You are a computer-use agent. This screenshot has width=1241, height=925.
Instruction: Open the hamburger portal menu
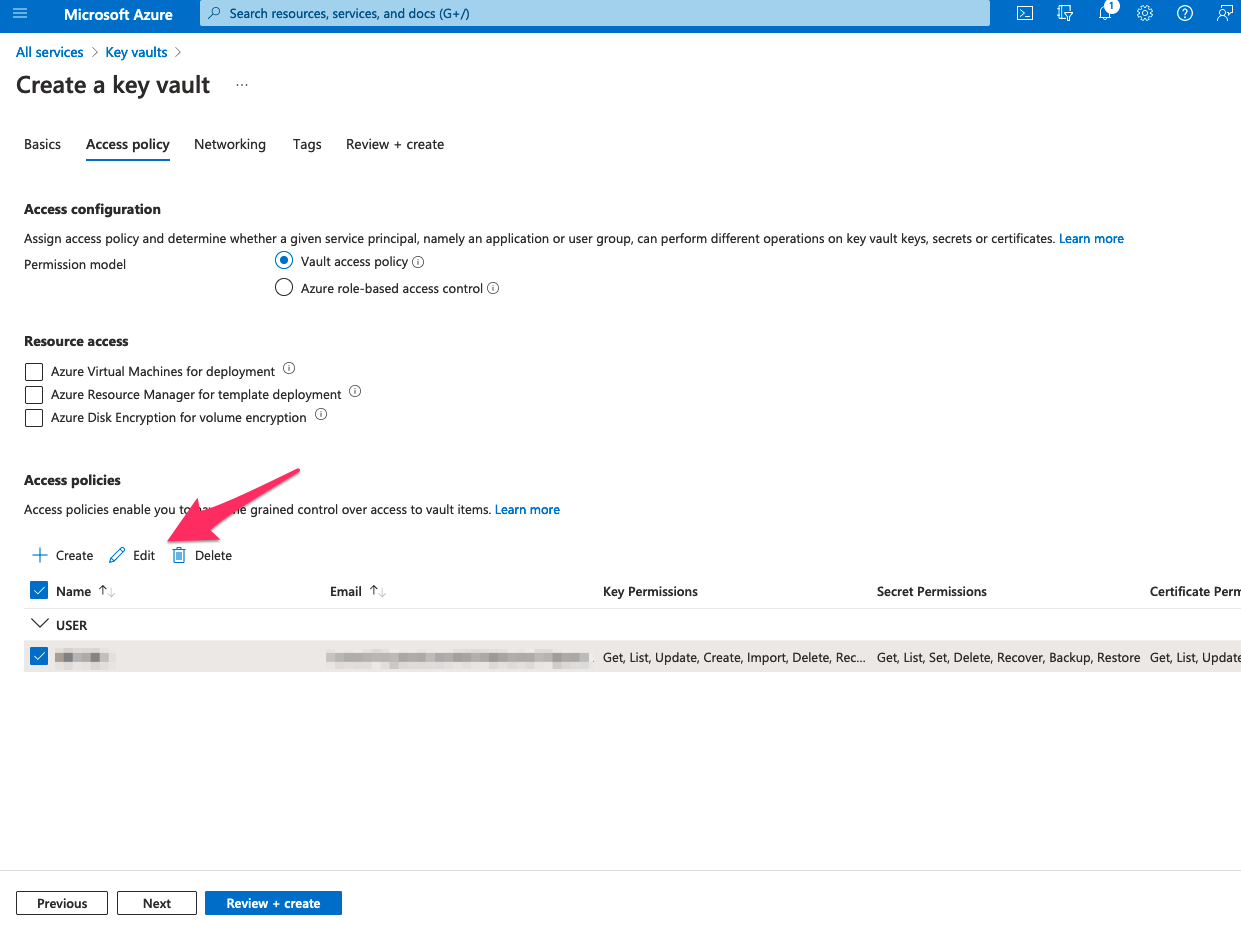click(20, 14)
